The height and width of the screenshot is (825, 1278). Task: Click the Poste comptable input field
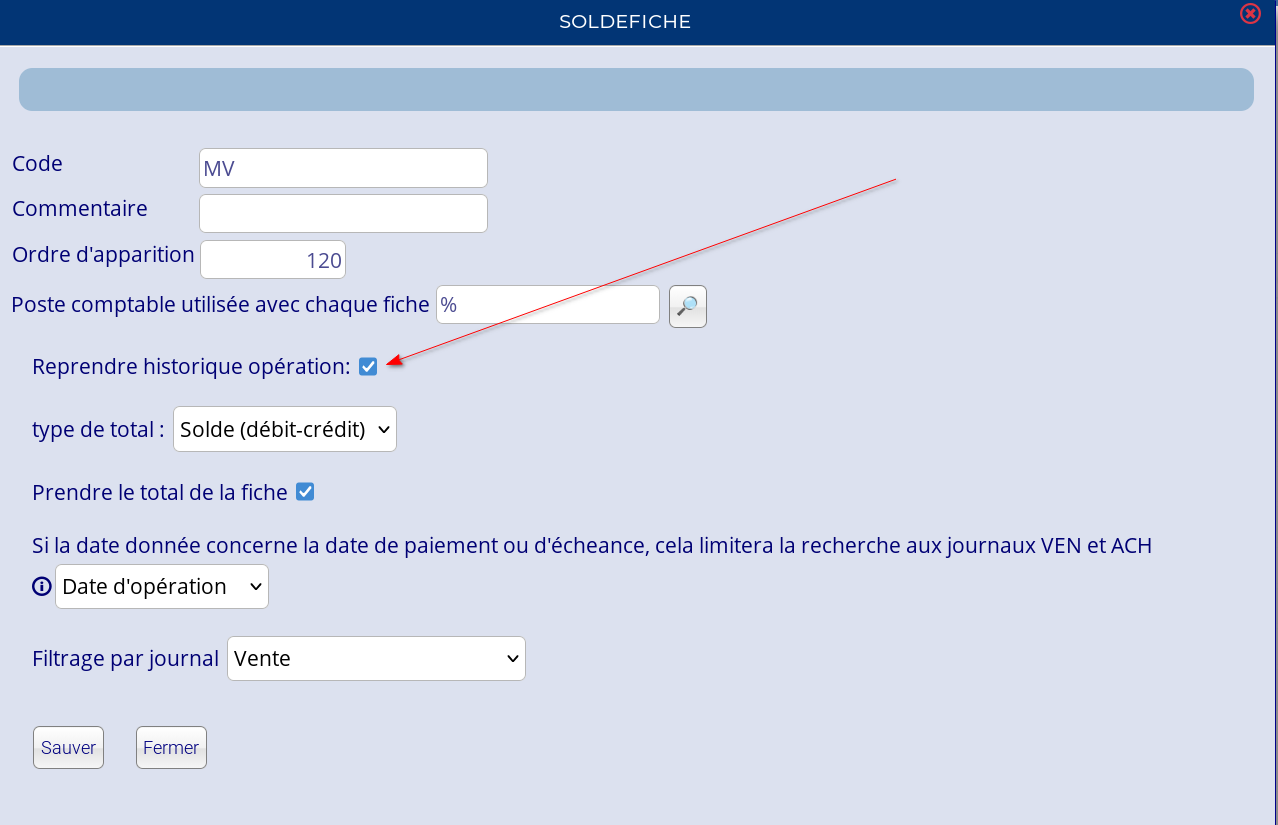(547, 305)
